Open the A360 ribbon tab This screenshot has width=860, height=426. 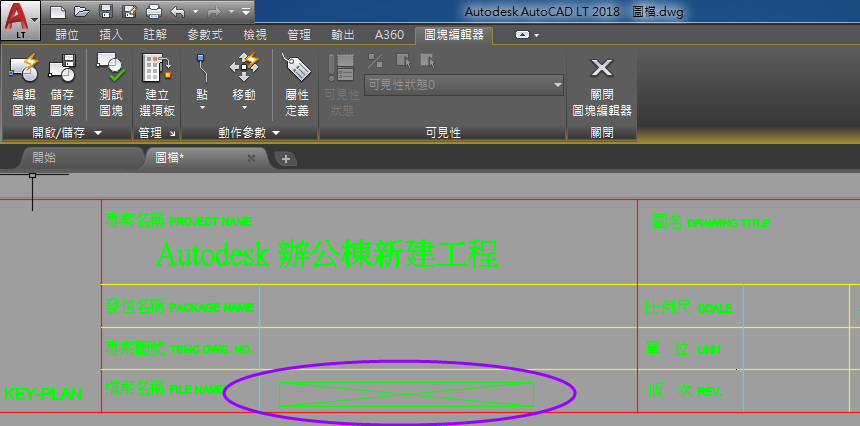pos(389,35)
